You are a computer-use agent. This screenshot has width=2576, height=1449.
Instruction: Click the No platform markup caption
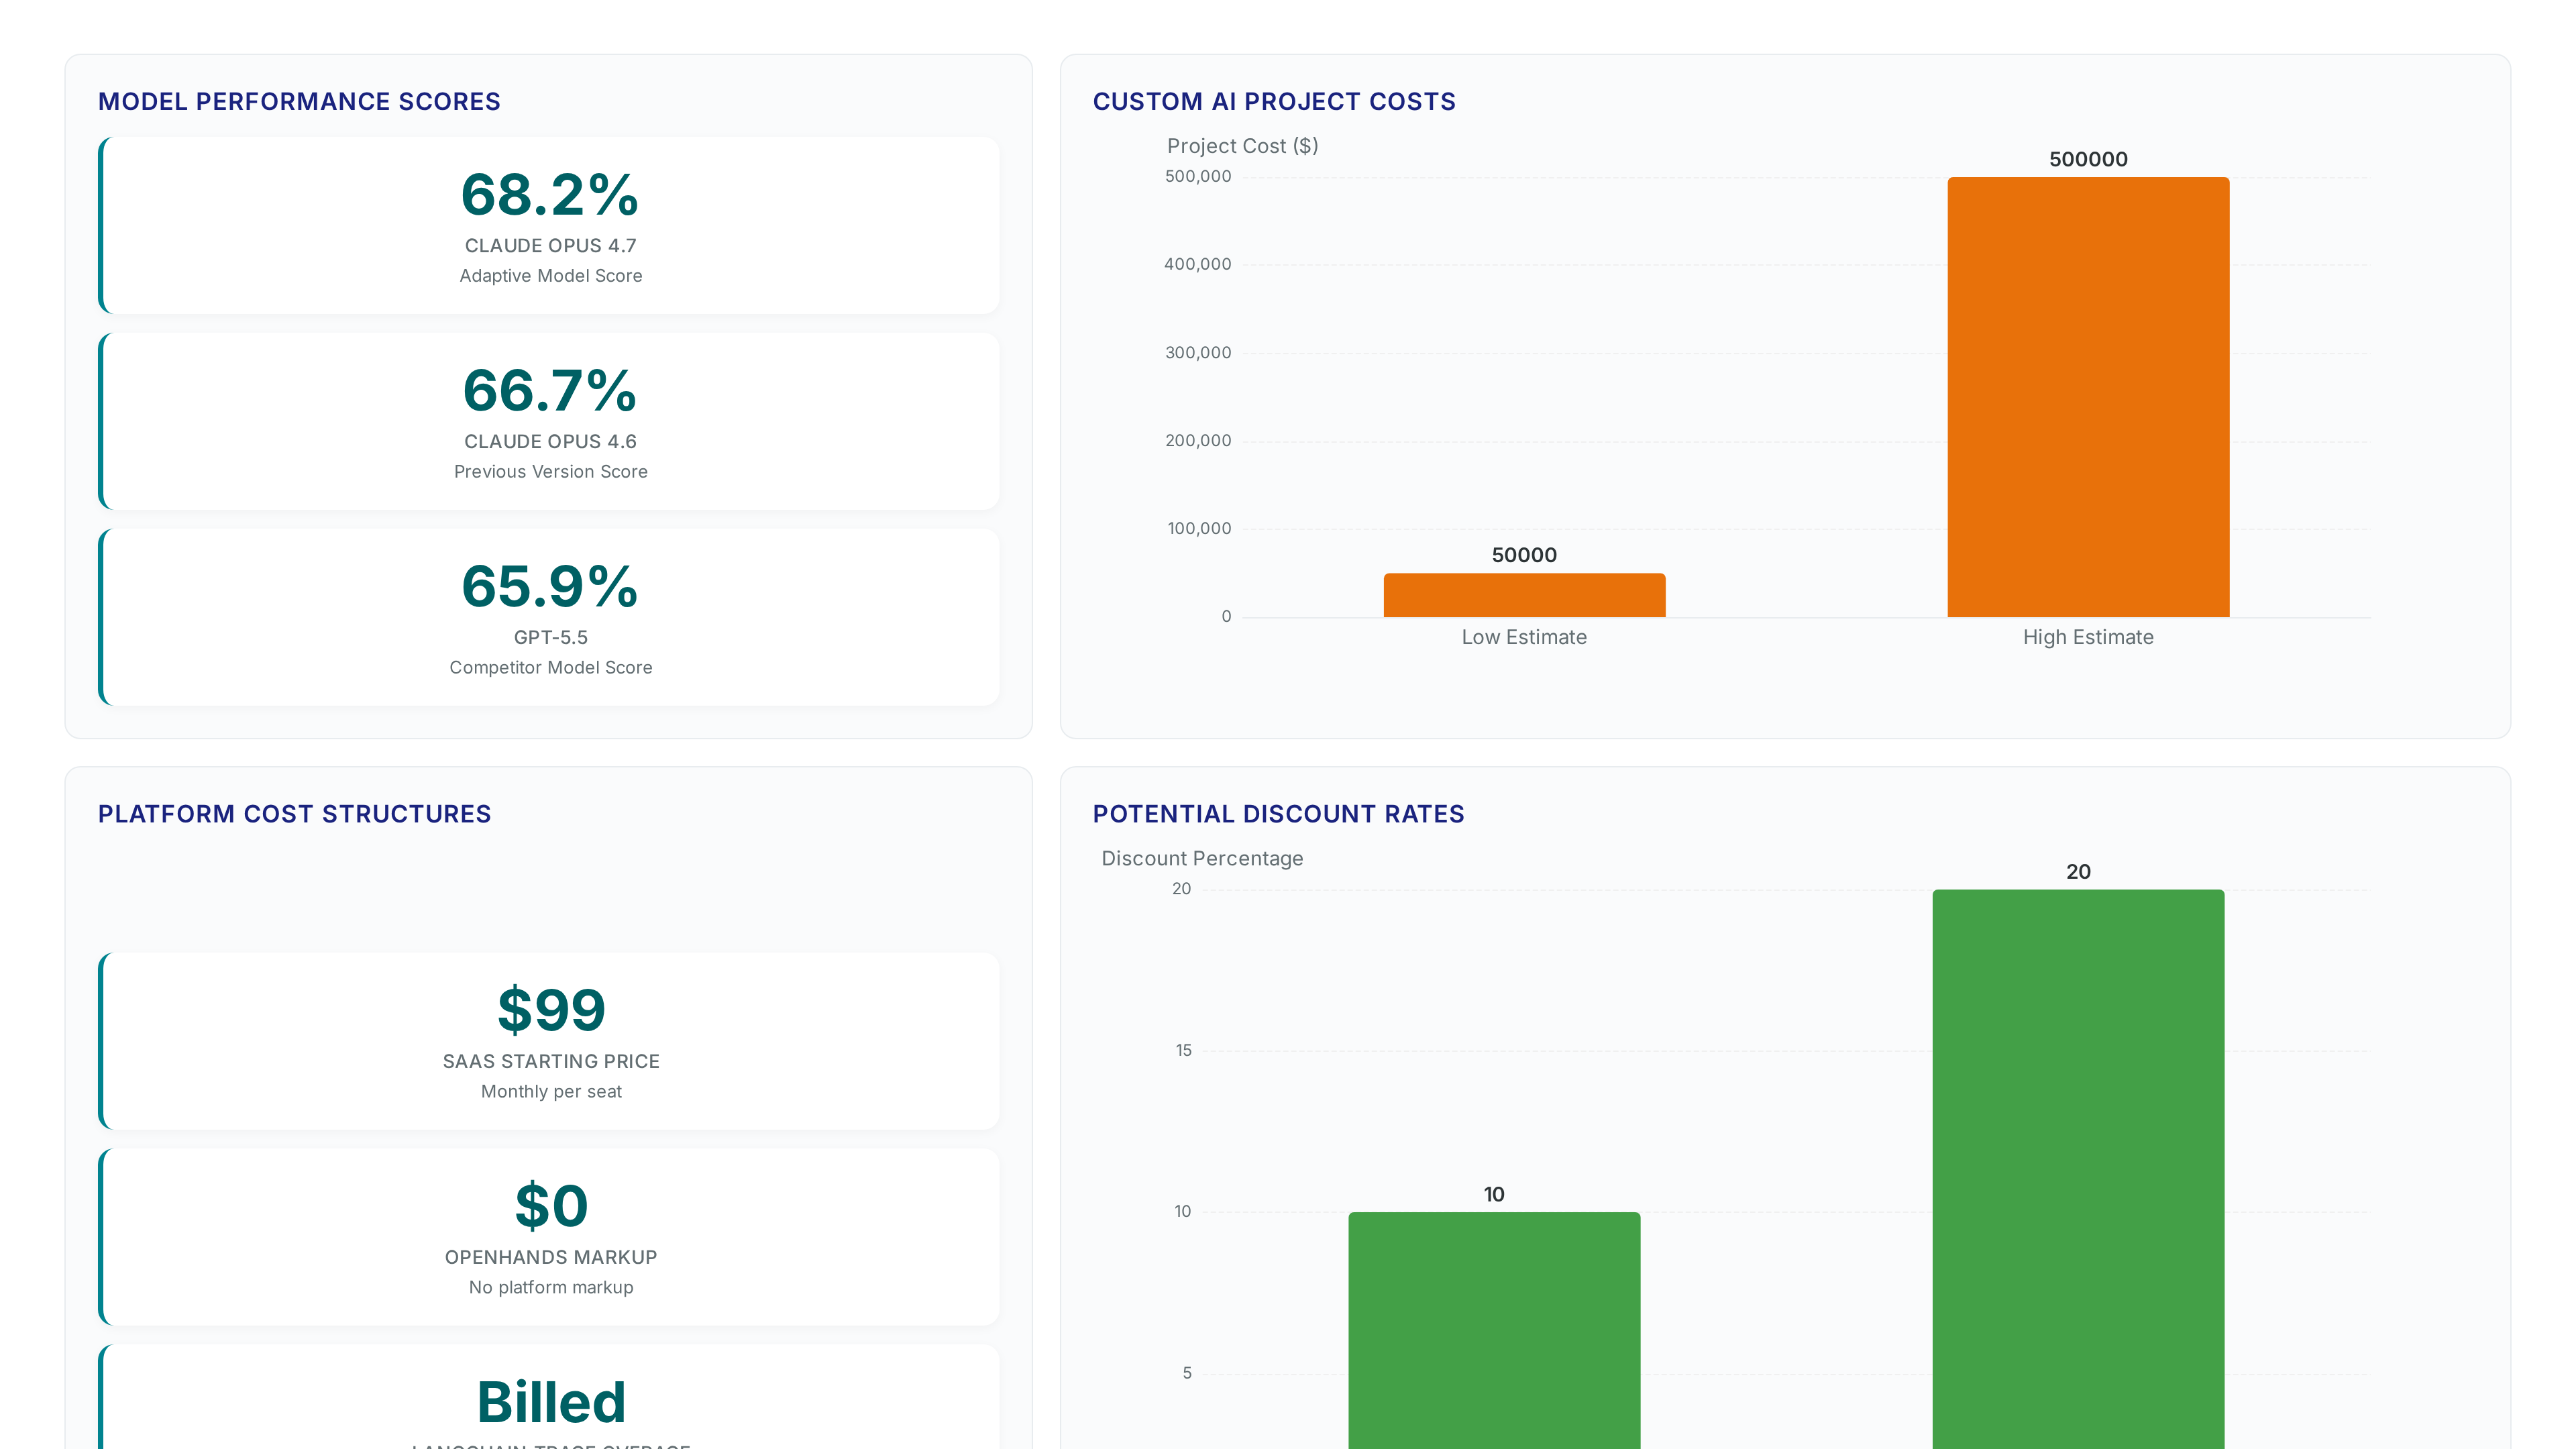point(551,1288)
